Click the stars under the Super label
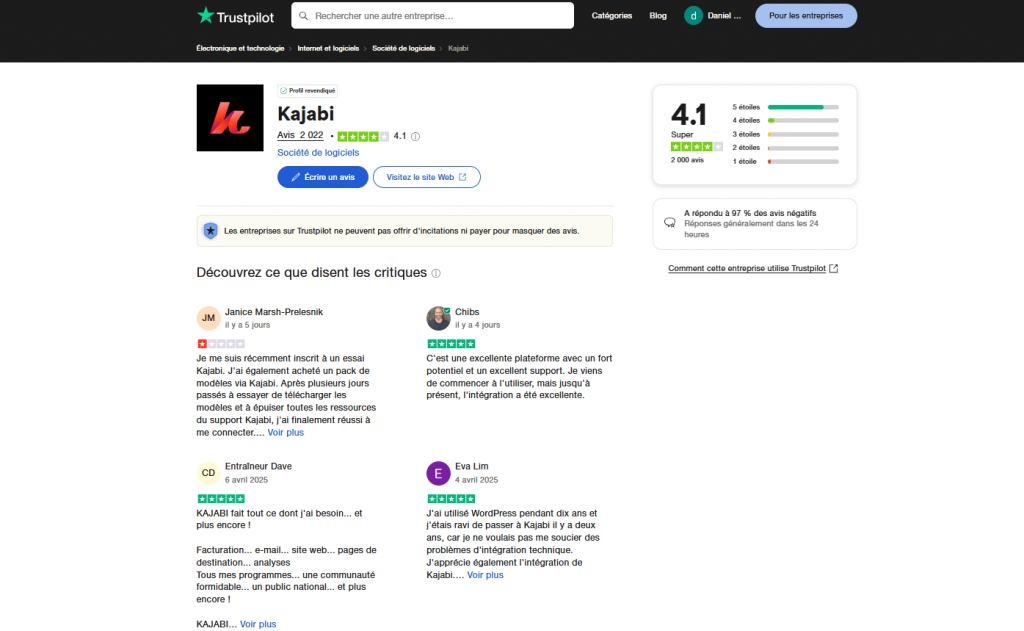This screenshot has width=1024, height=631. 696,147
